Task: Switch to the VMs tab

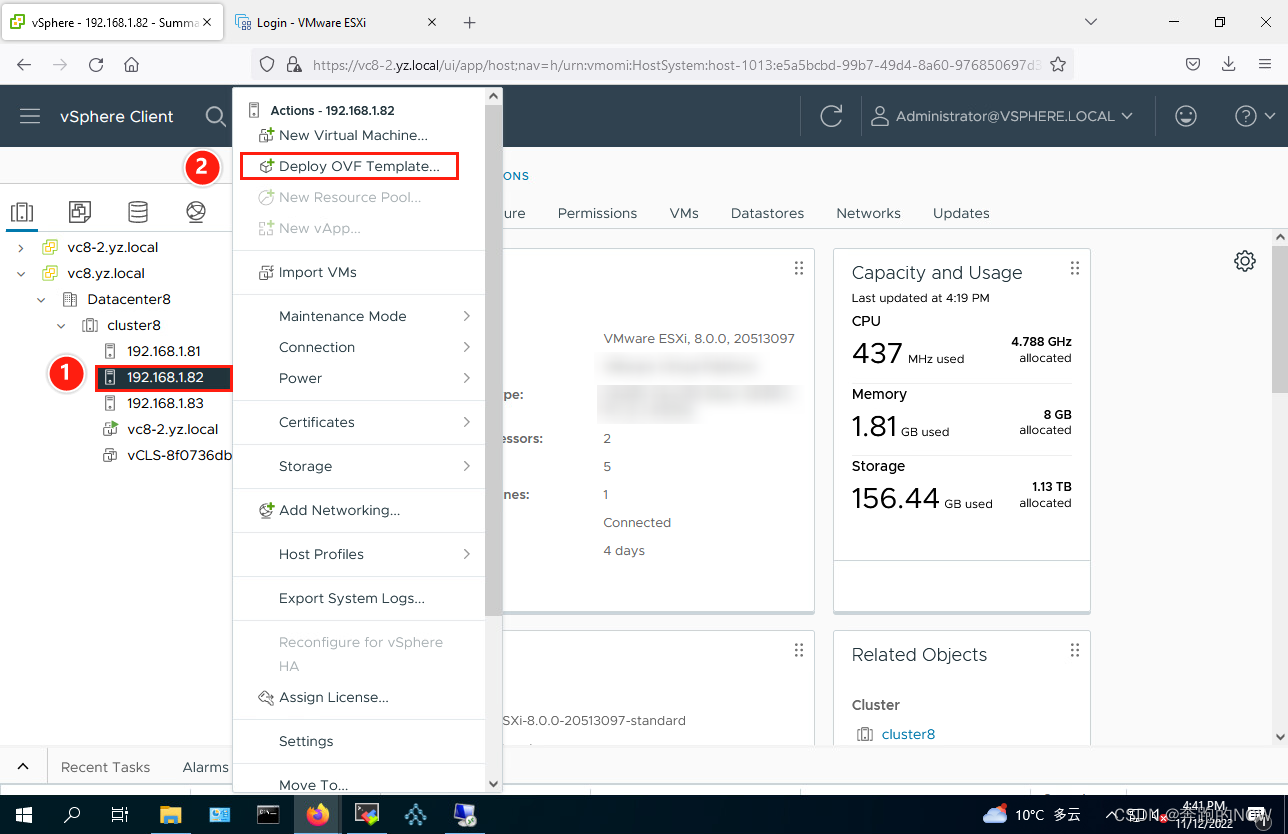Action: click(684, 213)
